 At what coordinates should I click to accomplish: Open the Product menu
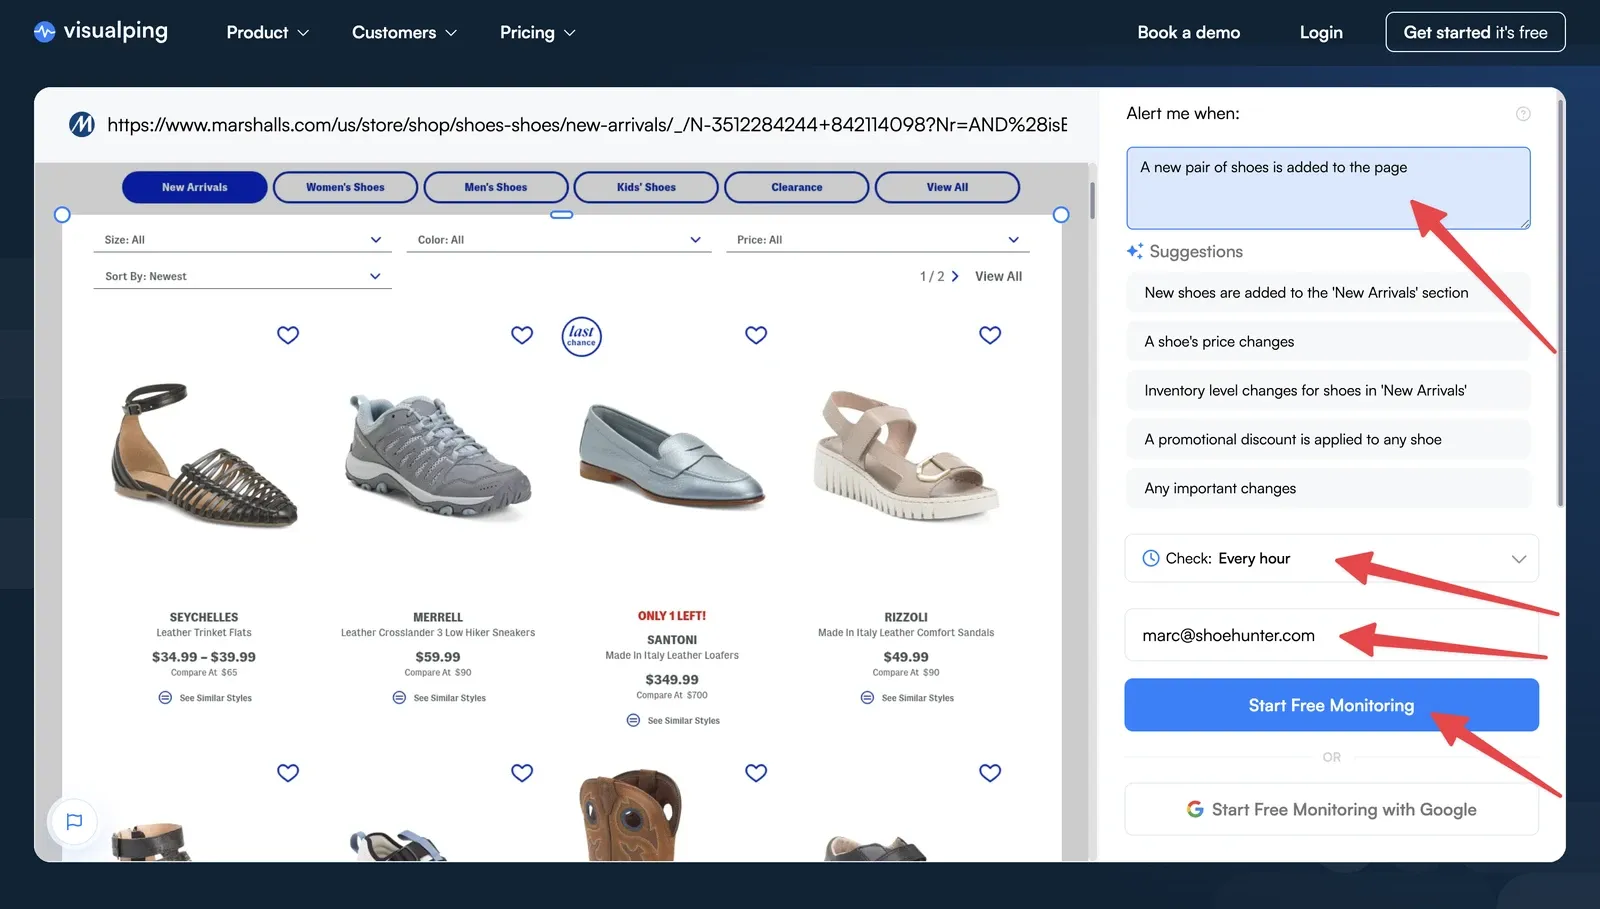[x=267, y=32]
